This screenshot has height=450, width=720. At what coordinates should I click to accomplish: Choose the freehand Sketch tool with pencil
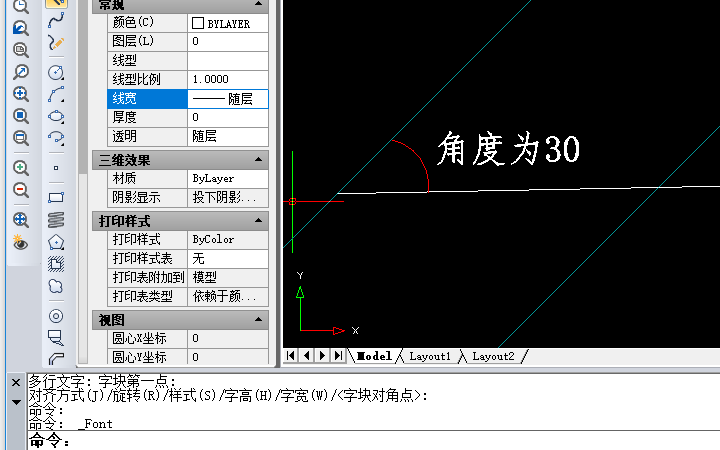(56, 43)
